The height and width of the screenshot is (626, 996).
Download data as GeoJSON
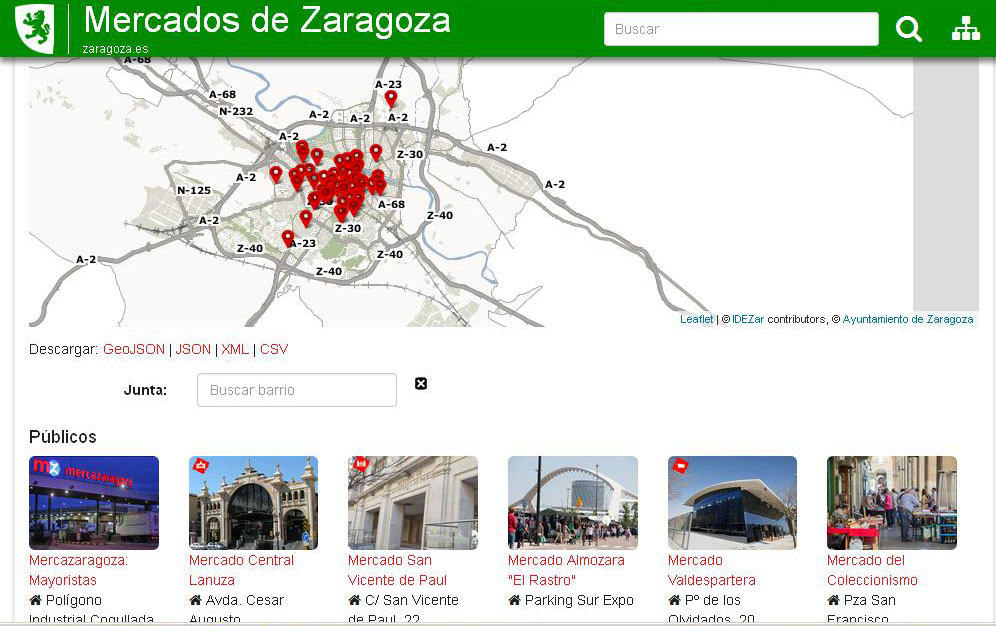tap(134, 349)
